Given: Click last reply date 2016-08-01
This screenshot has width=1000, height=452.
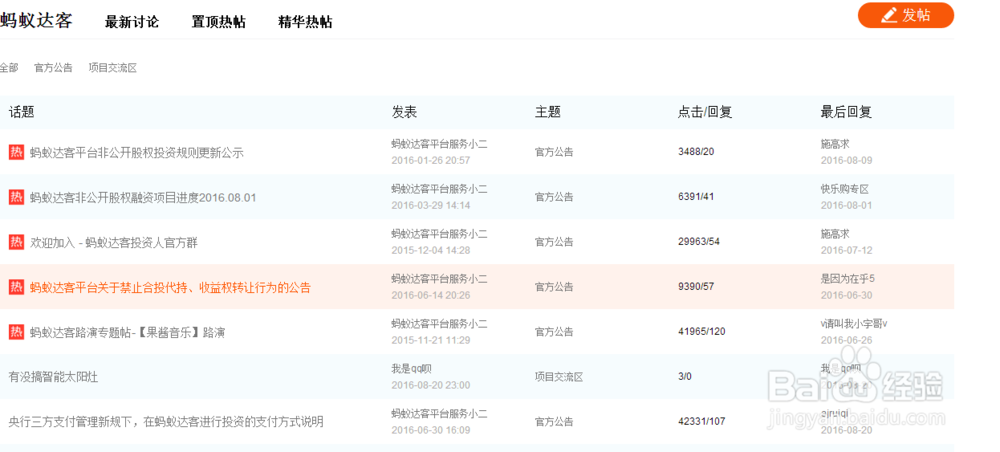Looking at the screenshot, I should pos(846,205).
